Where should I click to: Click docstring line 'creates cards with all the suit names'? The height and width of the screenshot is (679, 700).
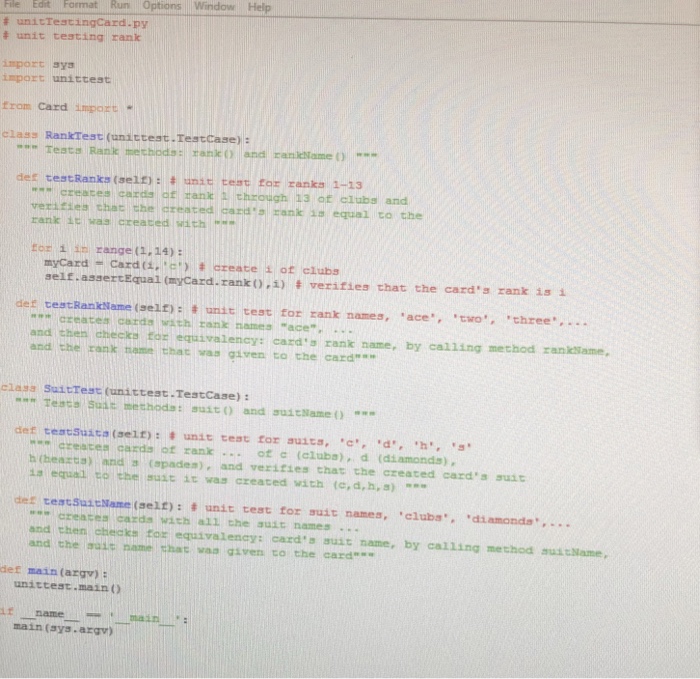[194, 522]
